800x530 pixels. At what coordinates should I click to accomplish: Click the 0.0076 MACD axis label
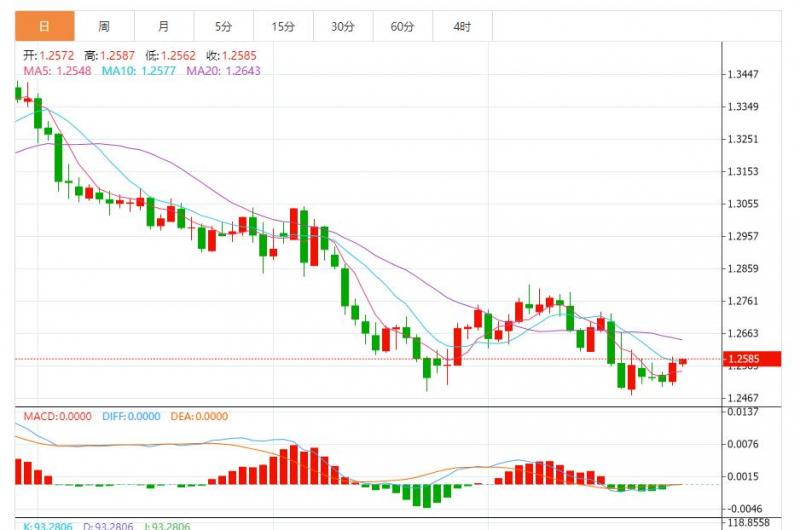pyautogui.click(x=743, y=444)
